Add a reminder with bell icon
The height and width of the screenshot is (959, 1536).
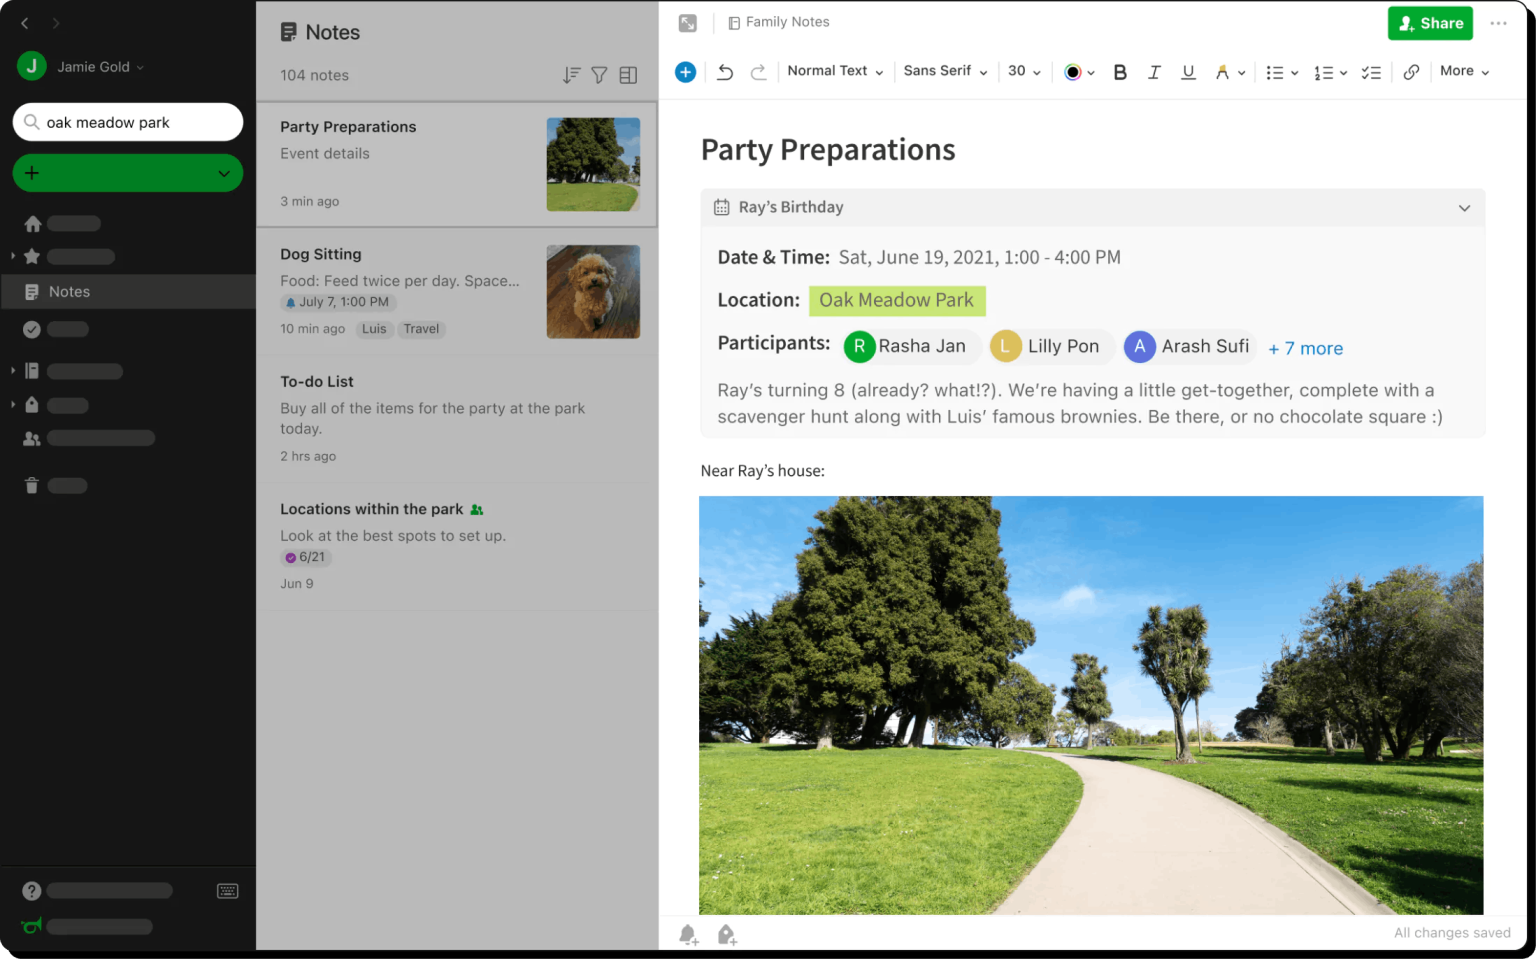click(688, 935)
